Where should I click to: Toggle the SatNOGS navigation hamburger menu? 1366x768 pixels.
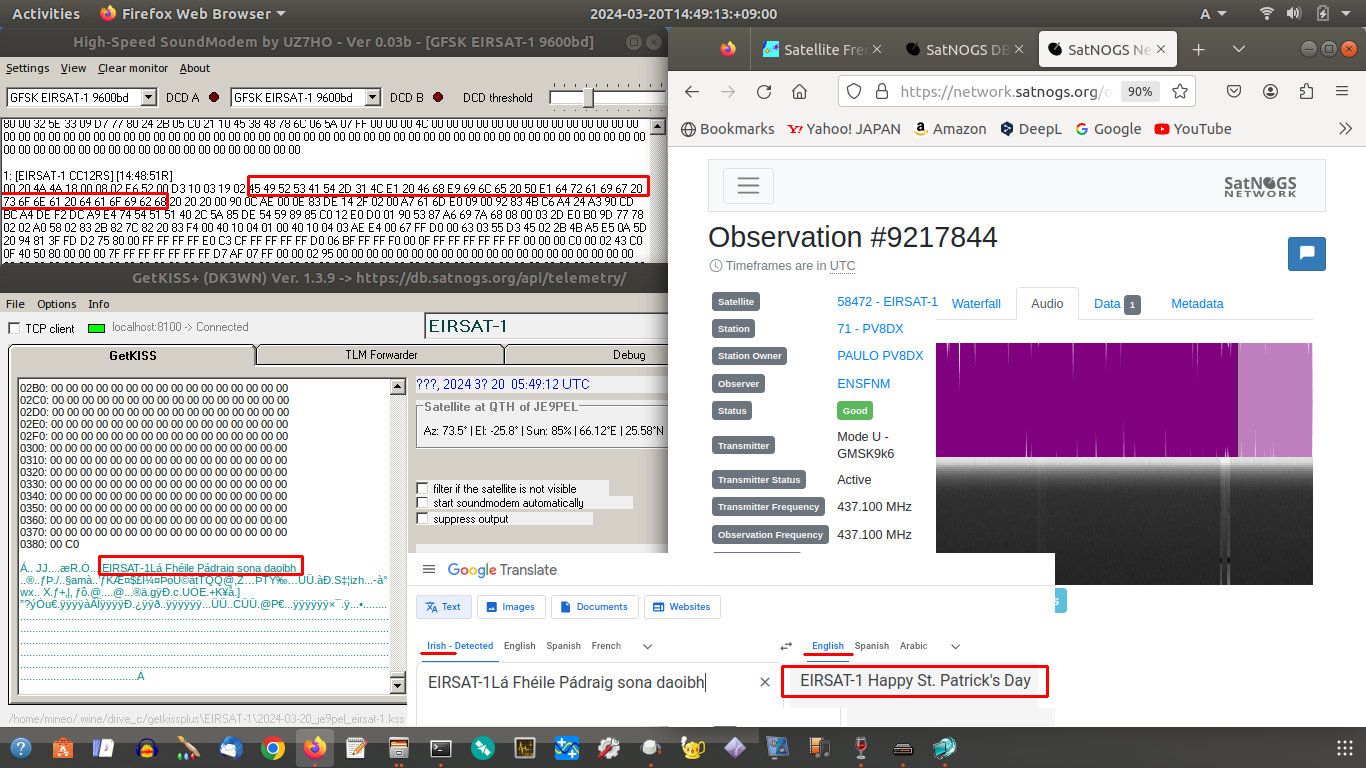(x=748, y=185)
